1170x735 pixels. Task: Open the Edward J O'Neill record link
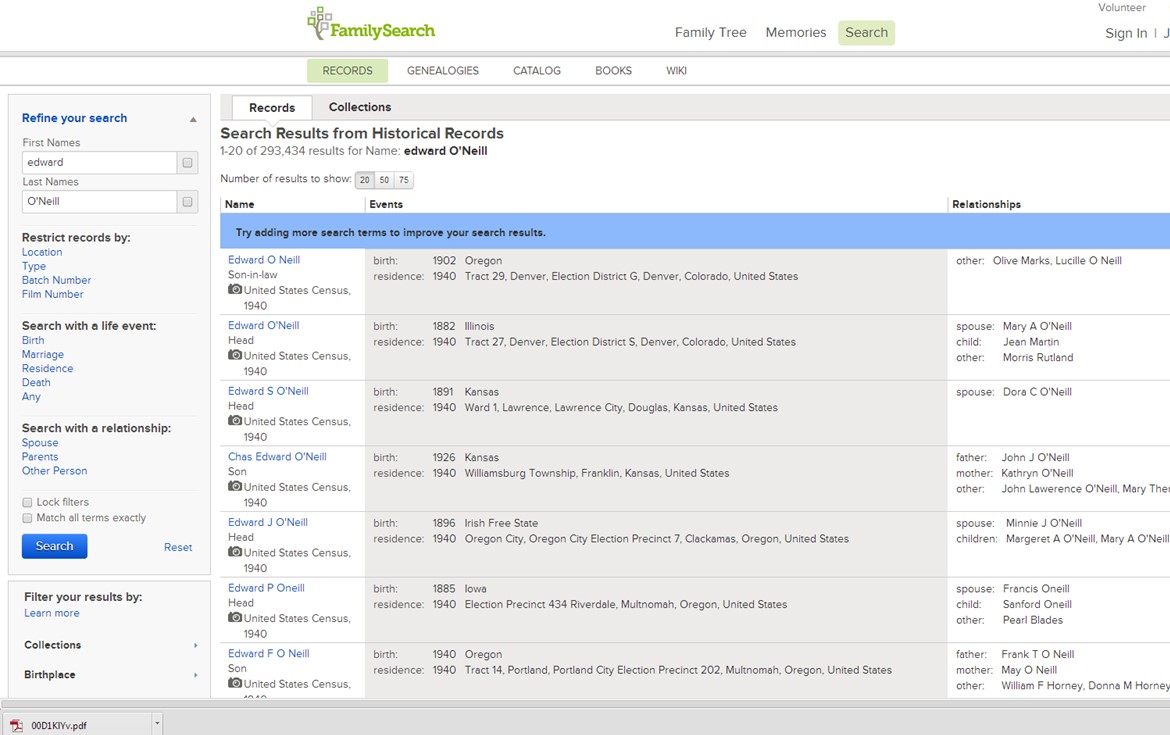click(x=268, y=522)
